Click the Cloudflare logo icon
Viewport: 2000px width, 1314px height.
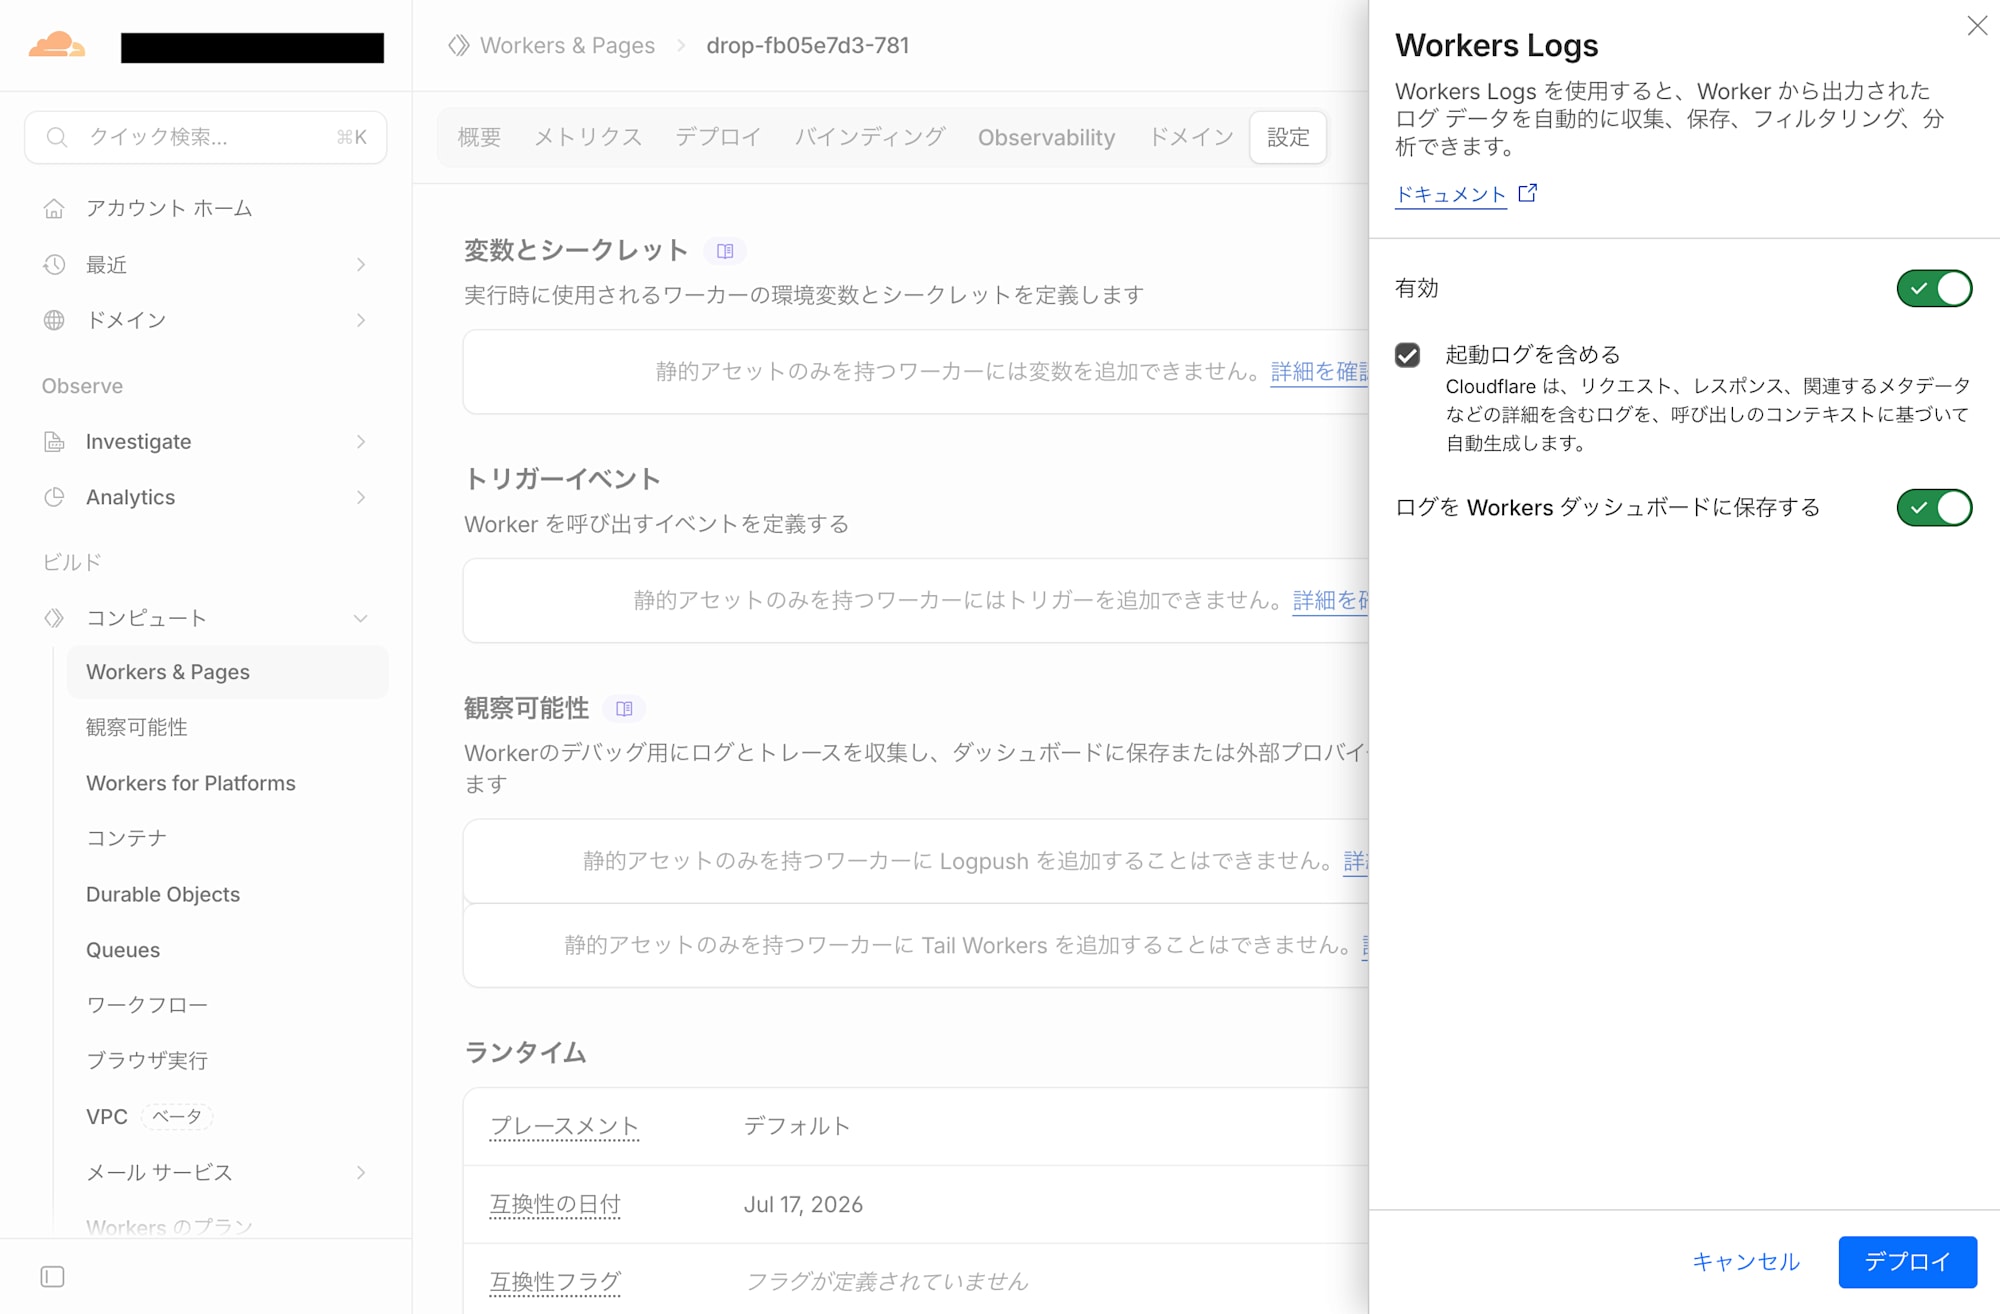pyautogui.click(x=57, y=45)
